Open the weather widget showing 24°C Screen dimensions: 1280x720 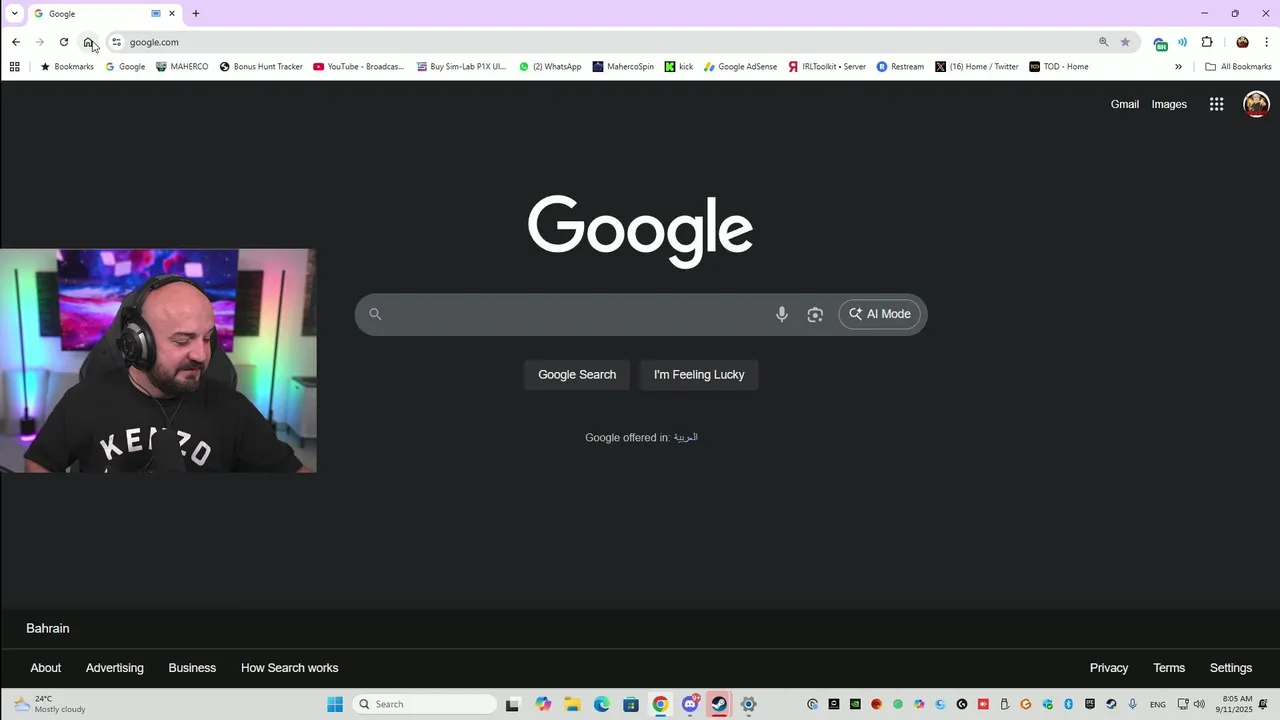[50, 704]
